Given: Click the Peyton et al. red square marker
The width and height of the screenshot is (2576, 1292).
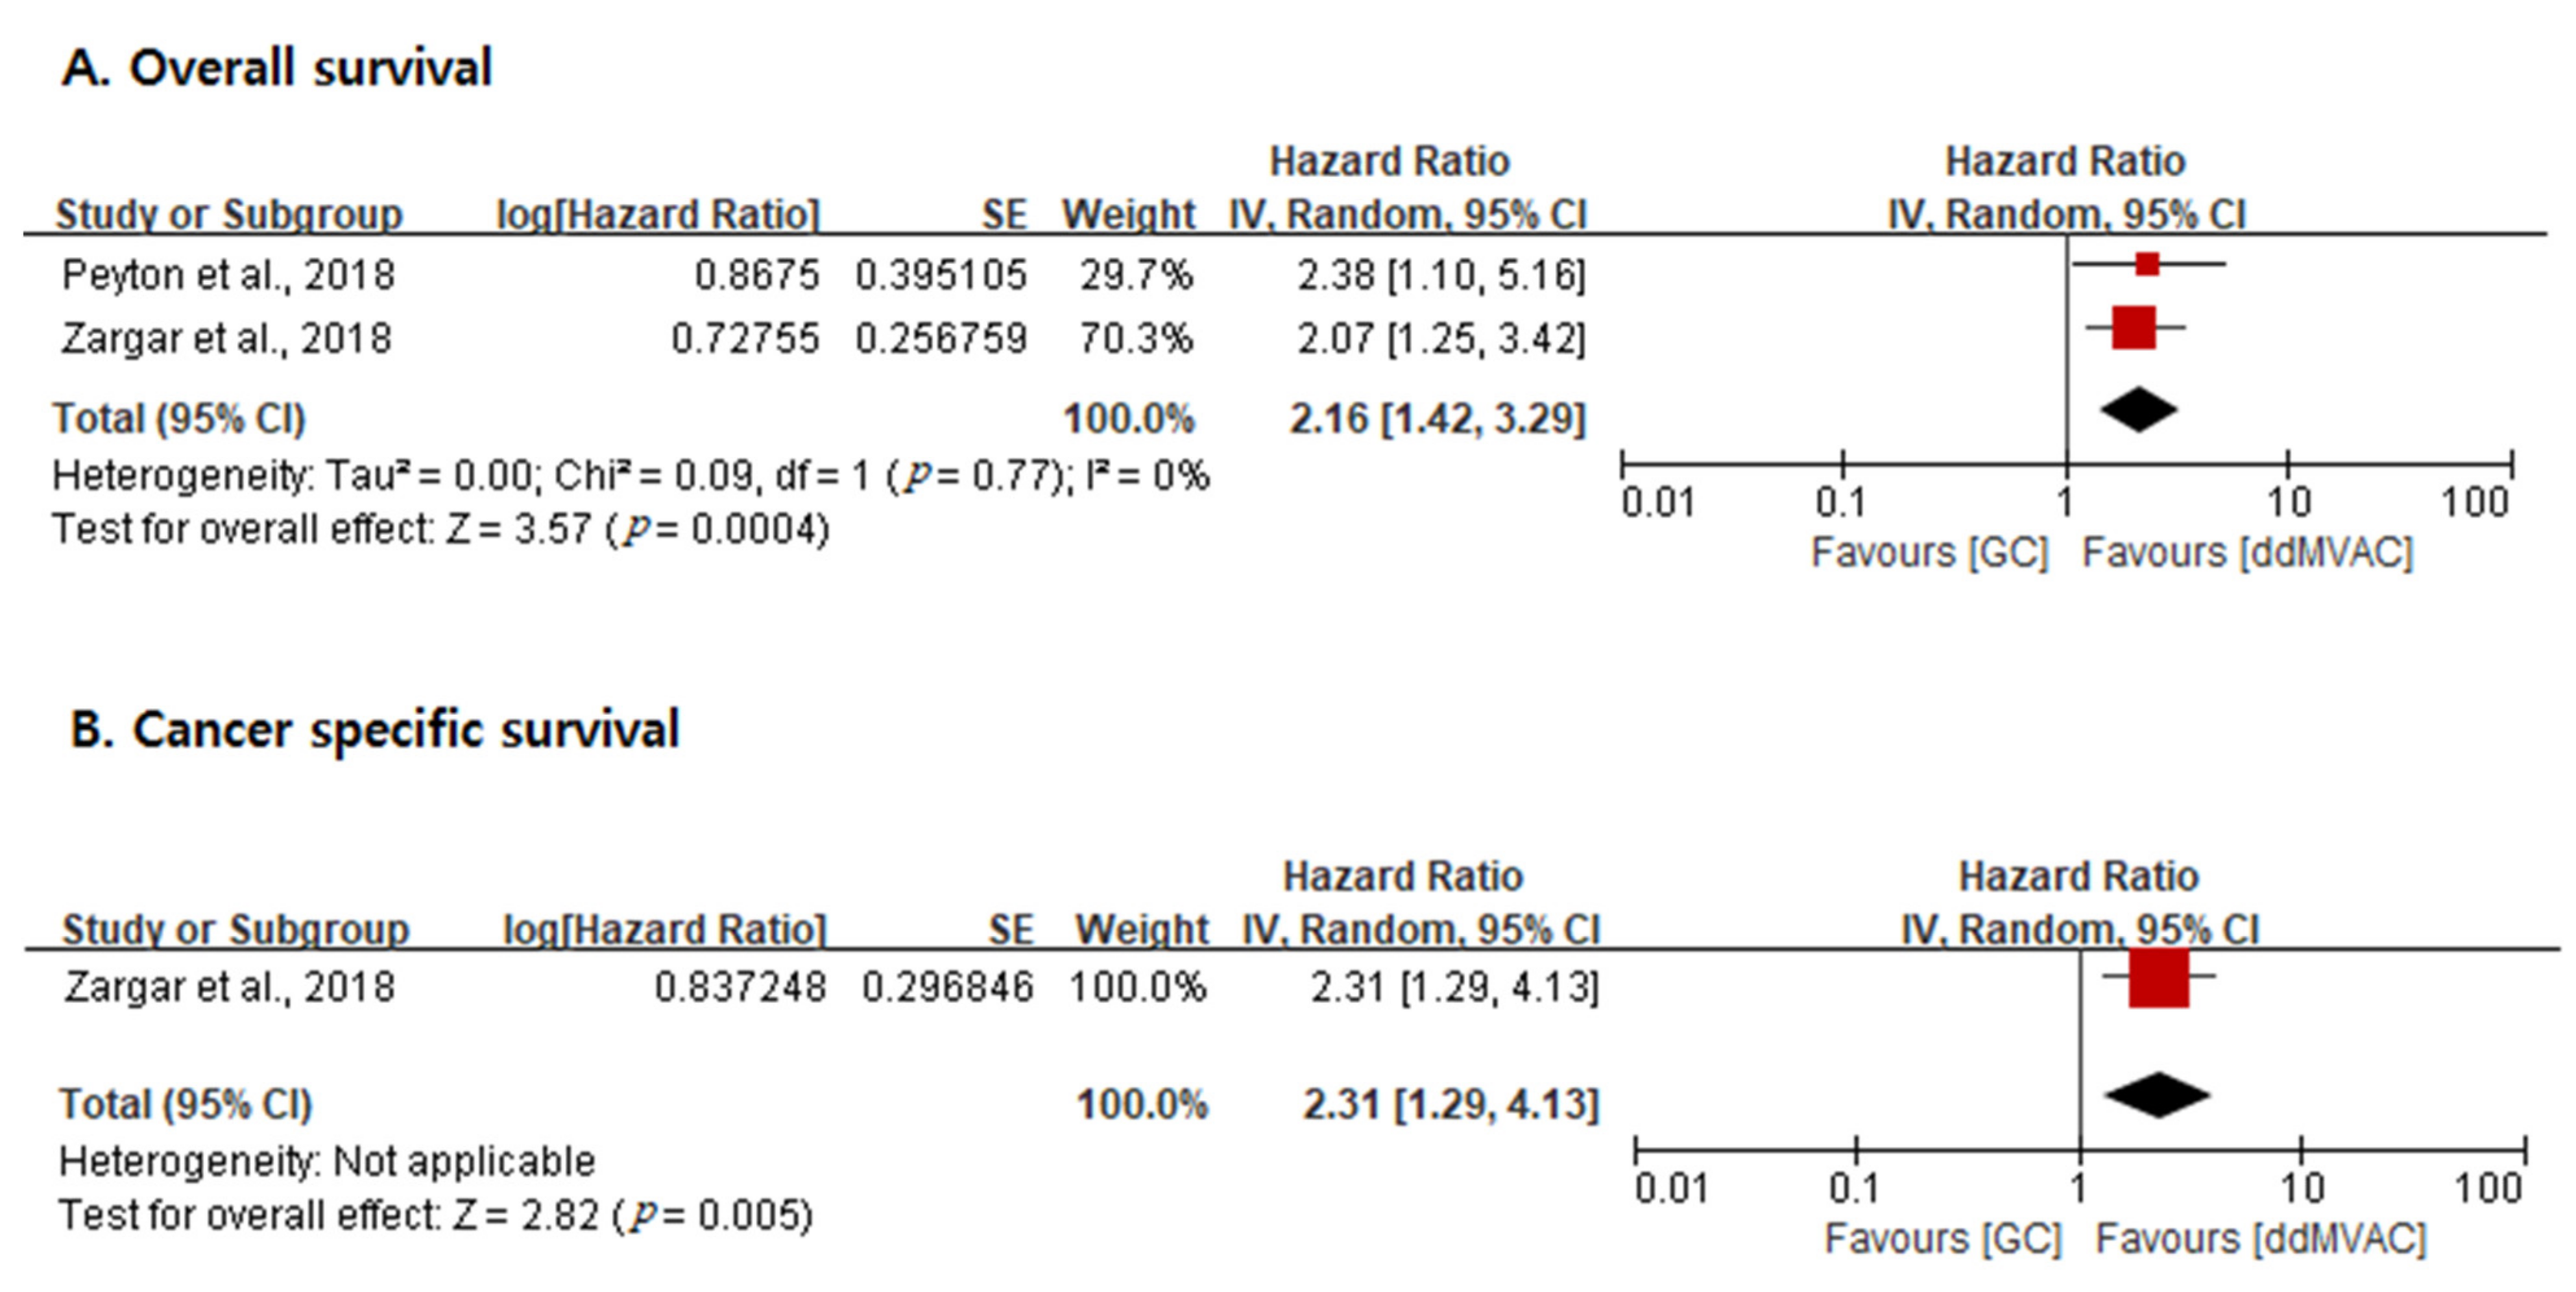Looking at the screenshot, I should [x=2147, y=264].
